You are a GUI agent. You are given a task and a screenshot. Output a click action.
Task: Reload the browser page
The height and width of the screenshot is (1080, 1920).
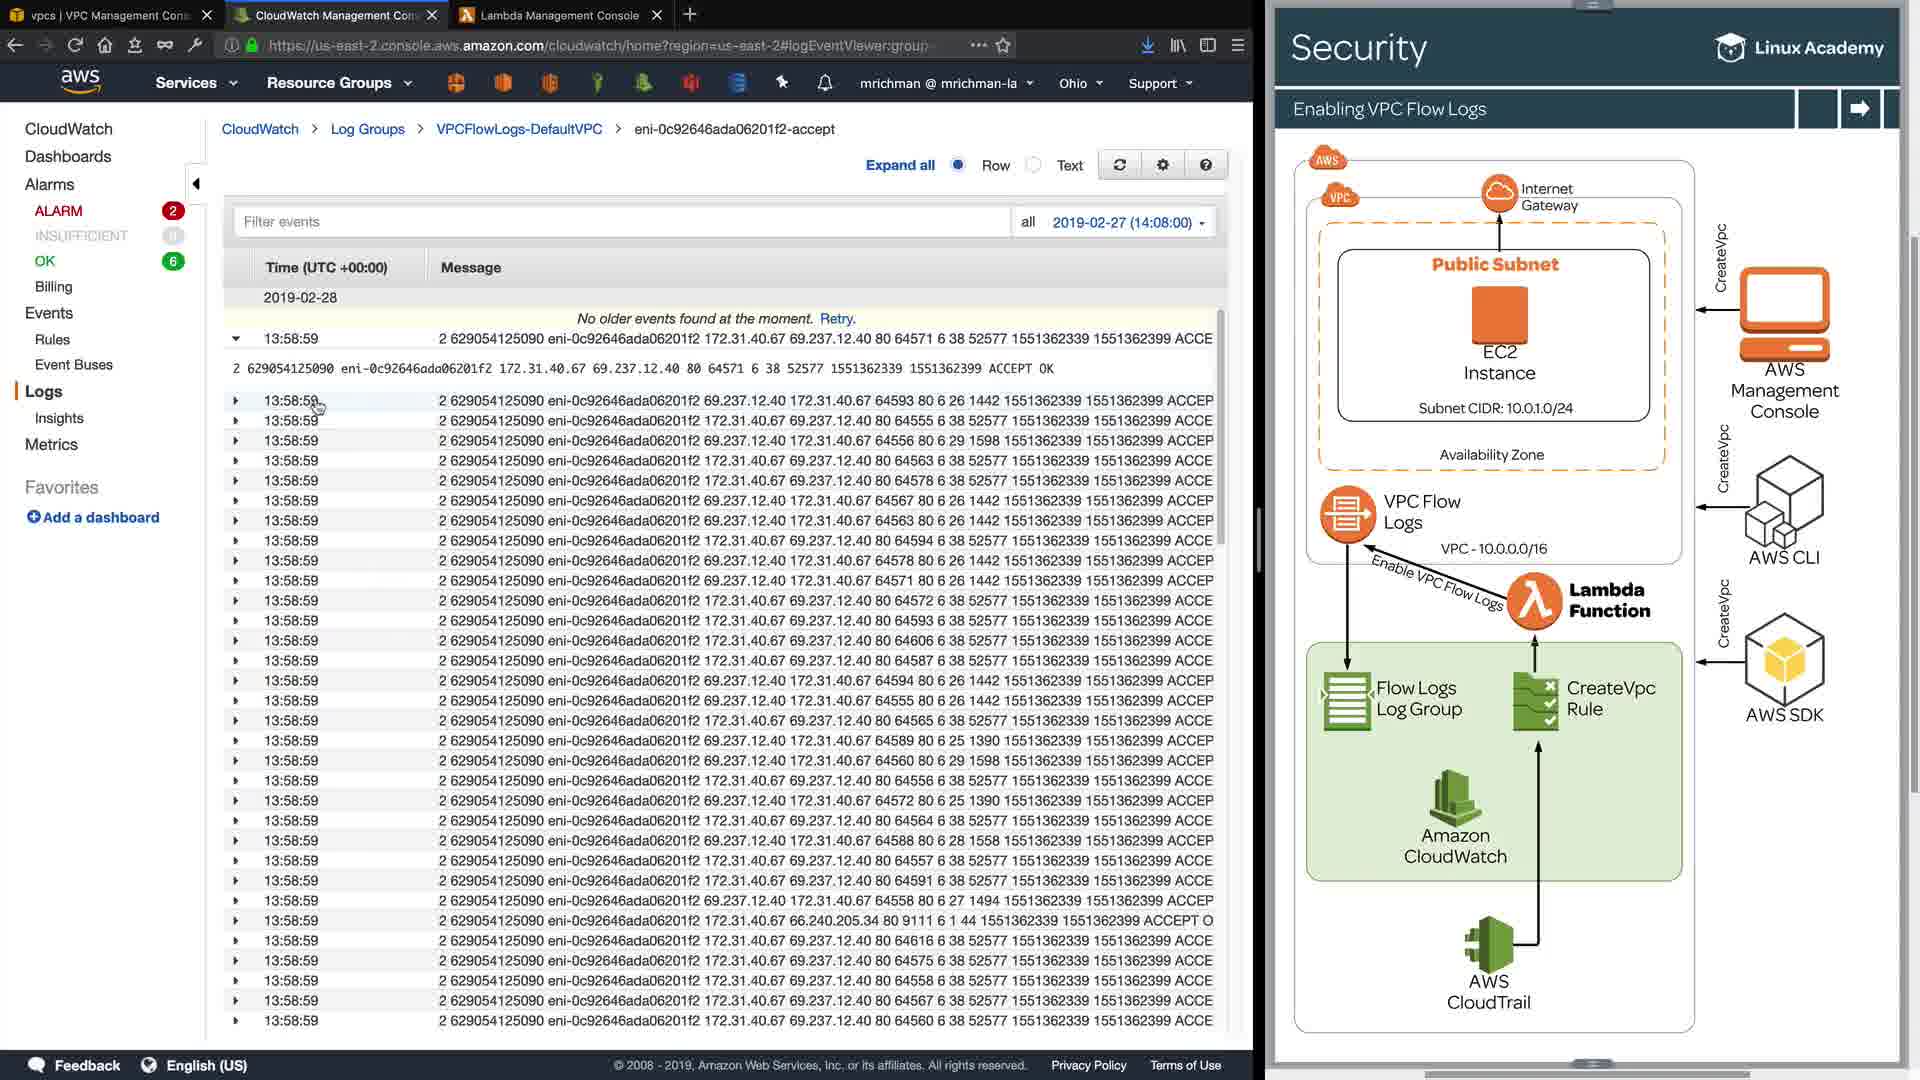[x=75, y=45]
